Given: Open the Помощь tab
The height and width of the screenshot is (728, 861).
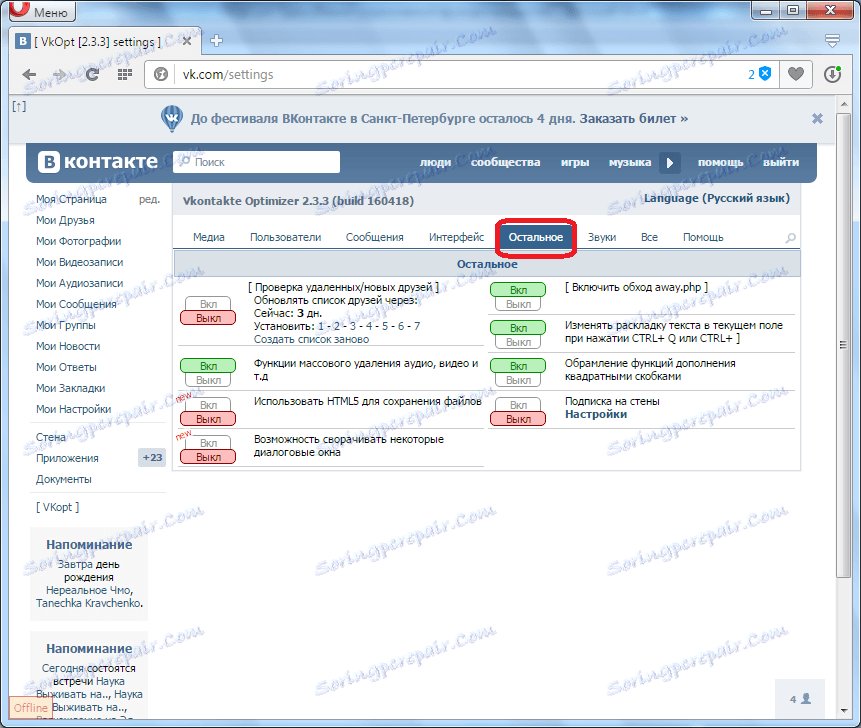Looking at the screenshot, I should click(703, 237).
